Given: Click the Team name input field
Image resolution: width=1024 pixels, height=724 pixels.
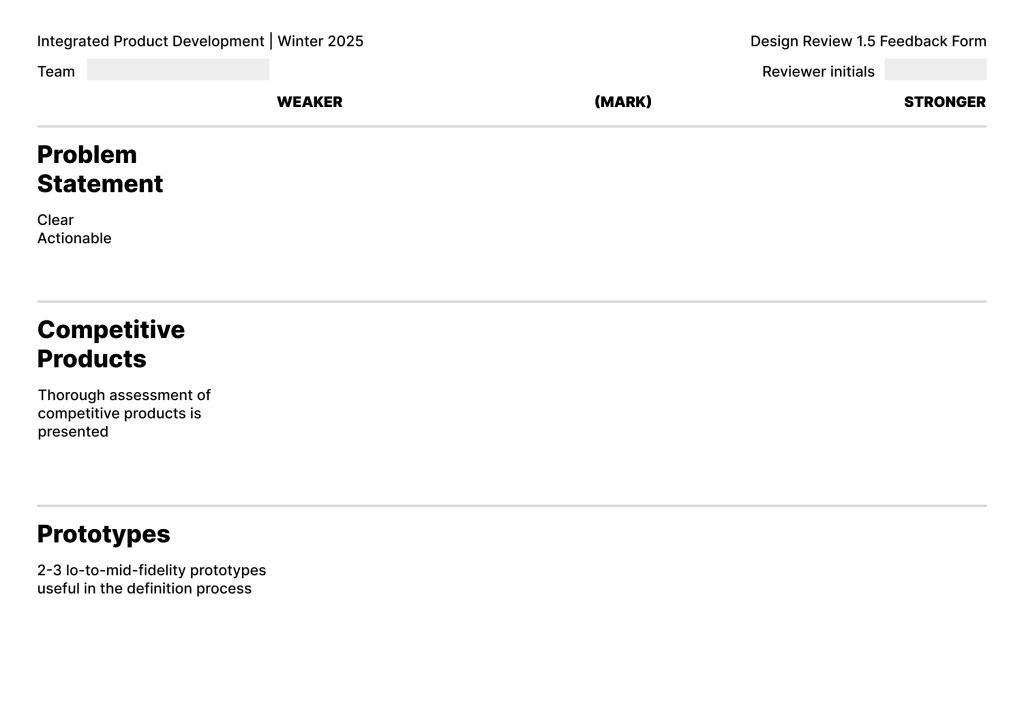Looking at the screenshot, I should coord(177,70).
